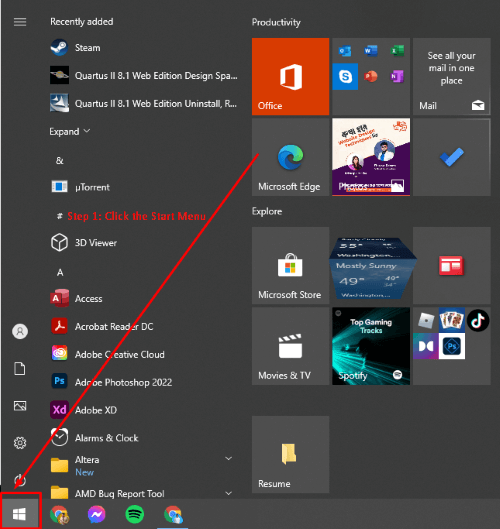Open the Spotify Top Gaming Tracks tile
This screenshot has width=500, height=529.
pos(371,346)
